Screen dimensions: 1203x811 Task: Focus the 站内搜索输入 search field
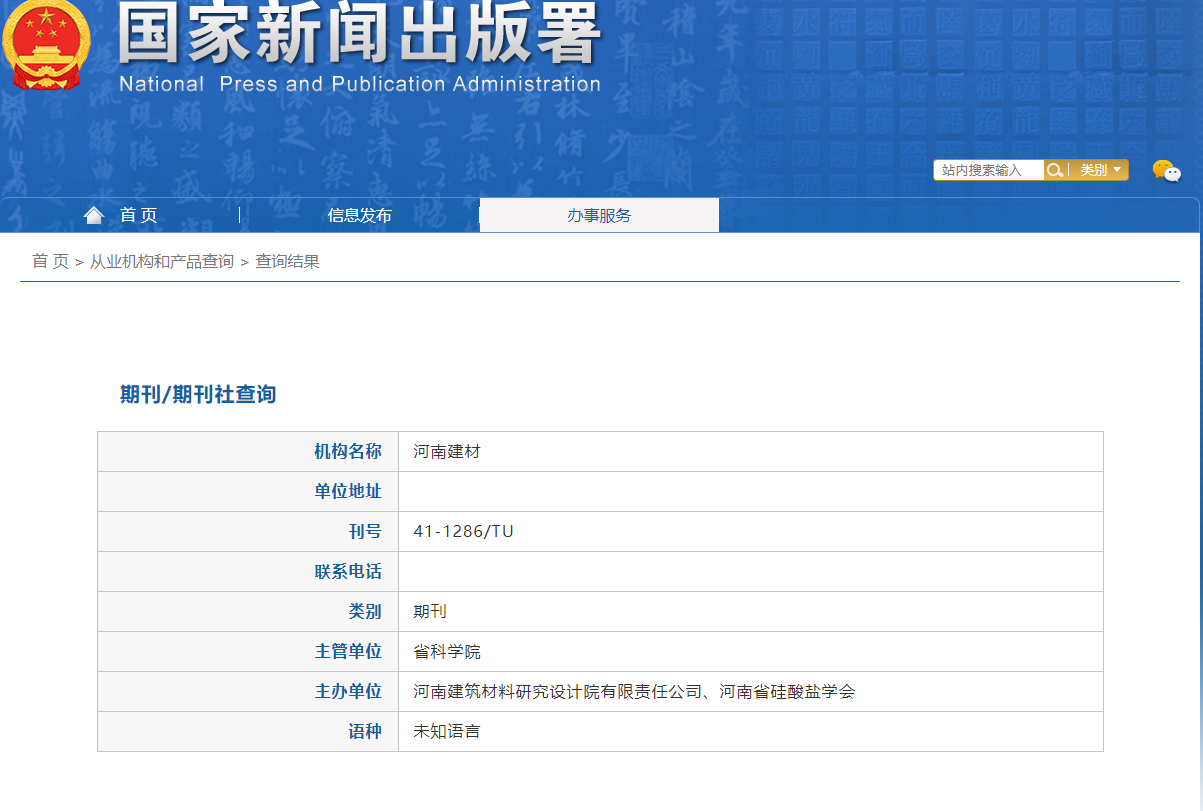(x=987, y=170)
